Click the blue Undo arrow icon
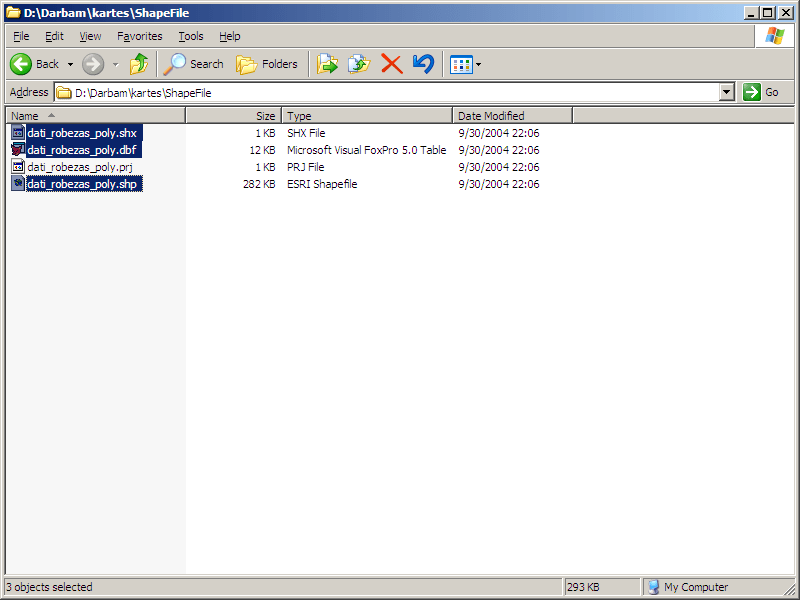This screenshot has width=800, height=600. pos(423,64)
